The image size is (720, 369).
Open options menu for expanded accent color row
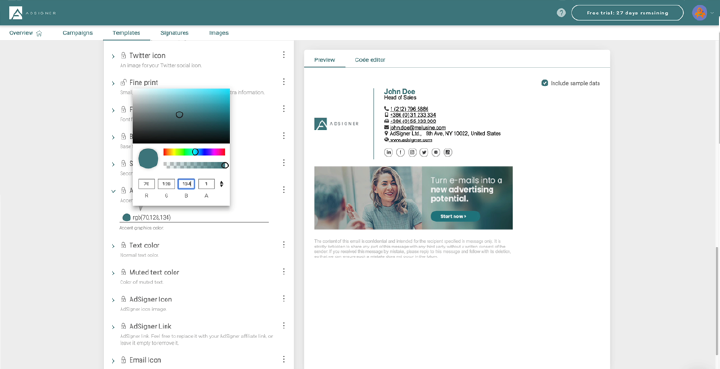click(284, 190)
